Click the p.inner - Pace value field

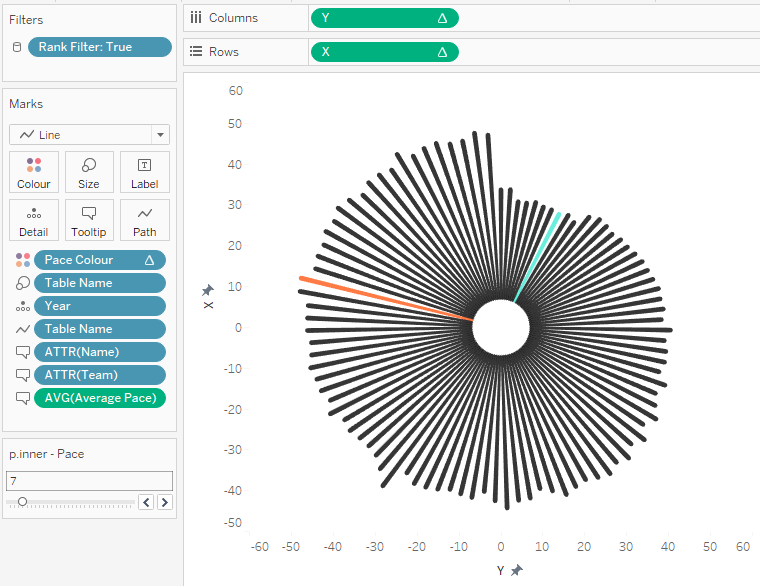point(89,481)
